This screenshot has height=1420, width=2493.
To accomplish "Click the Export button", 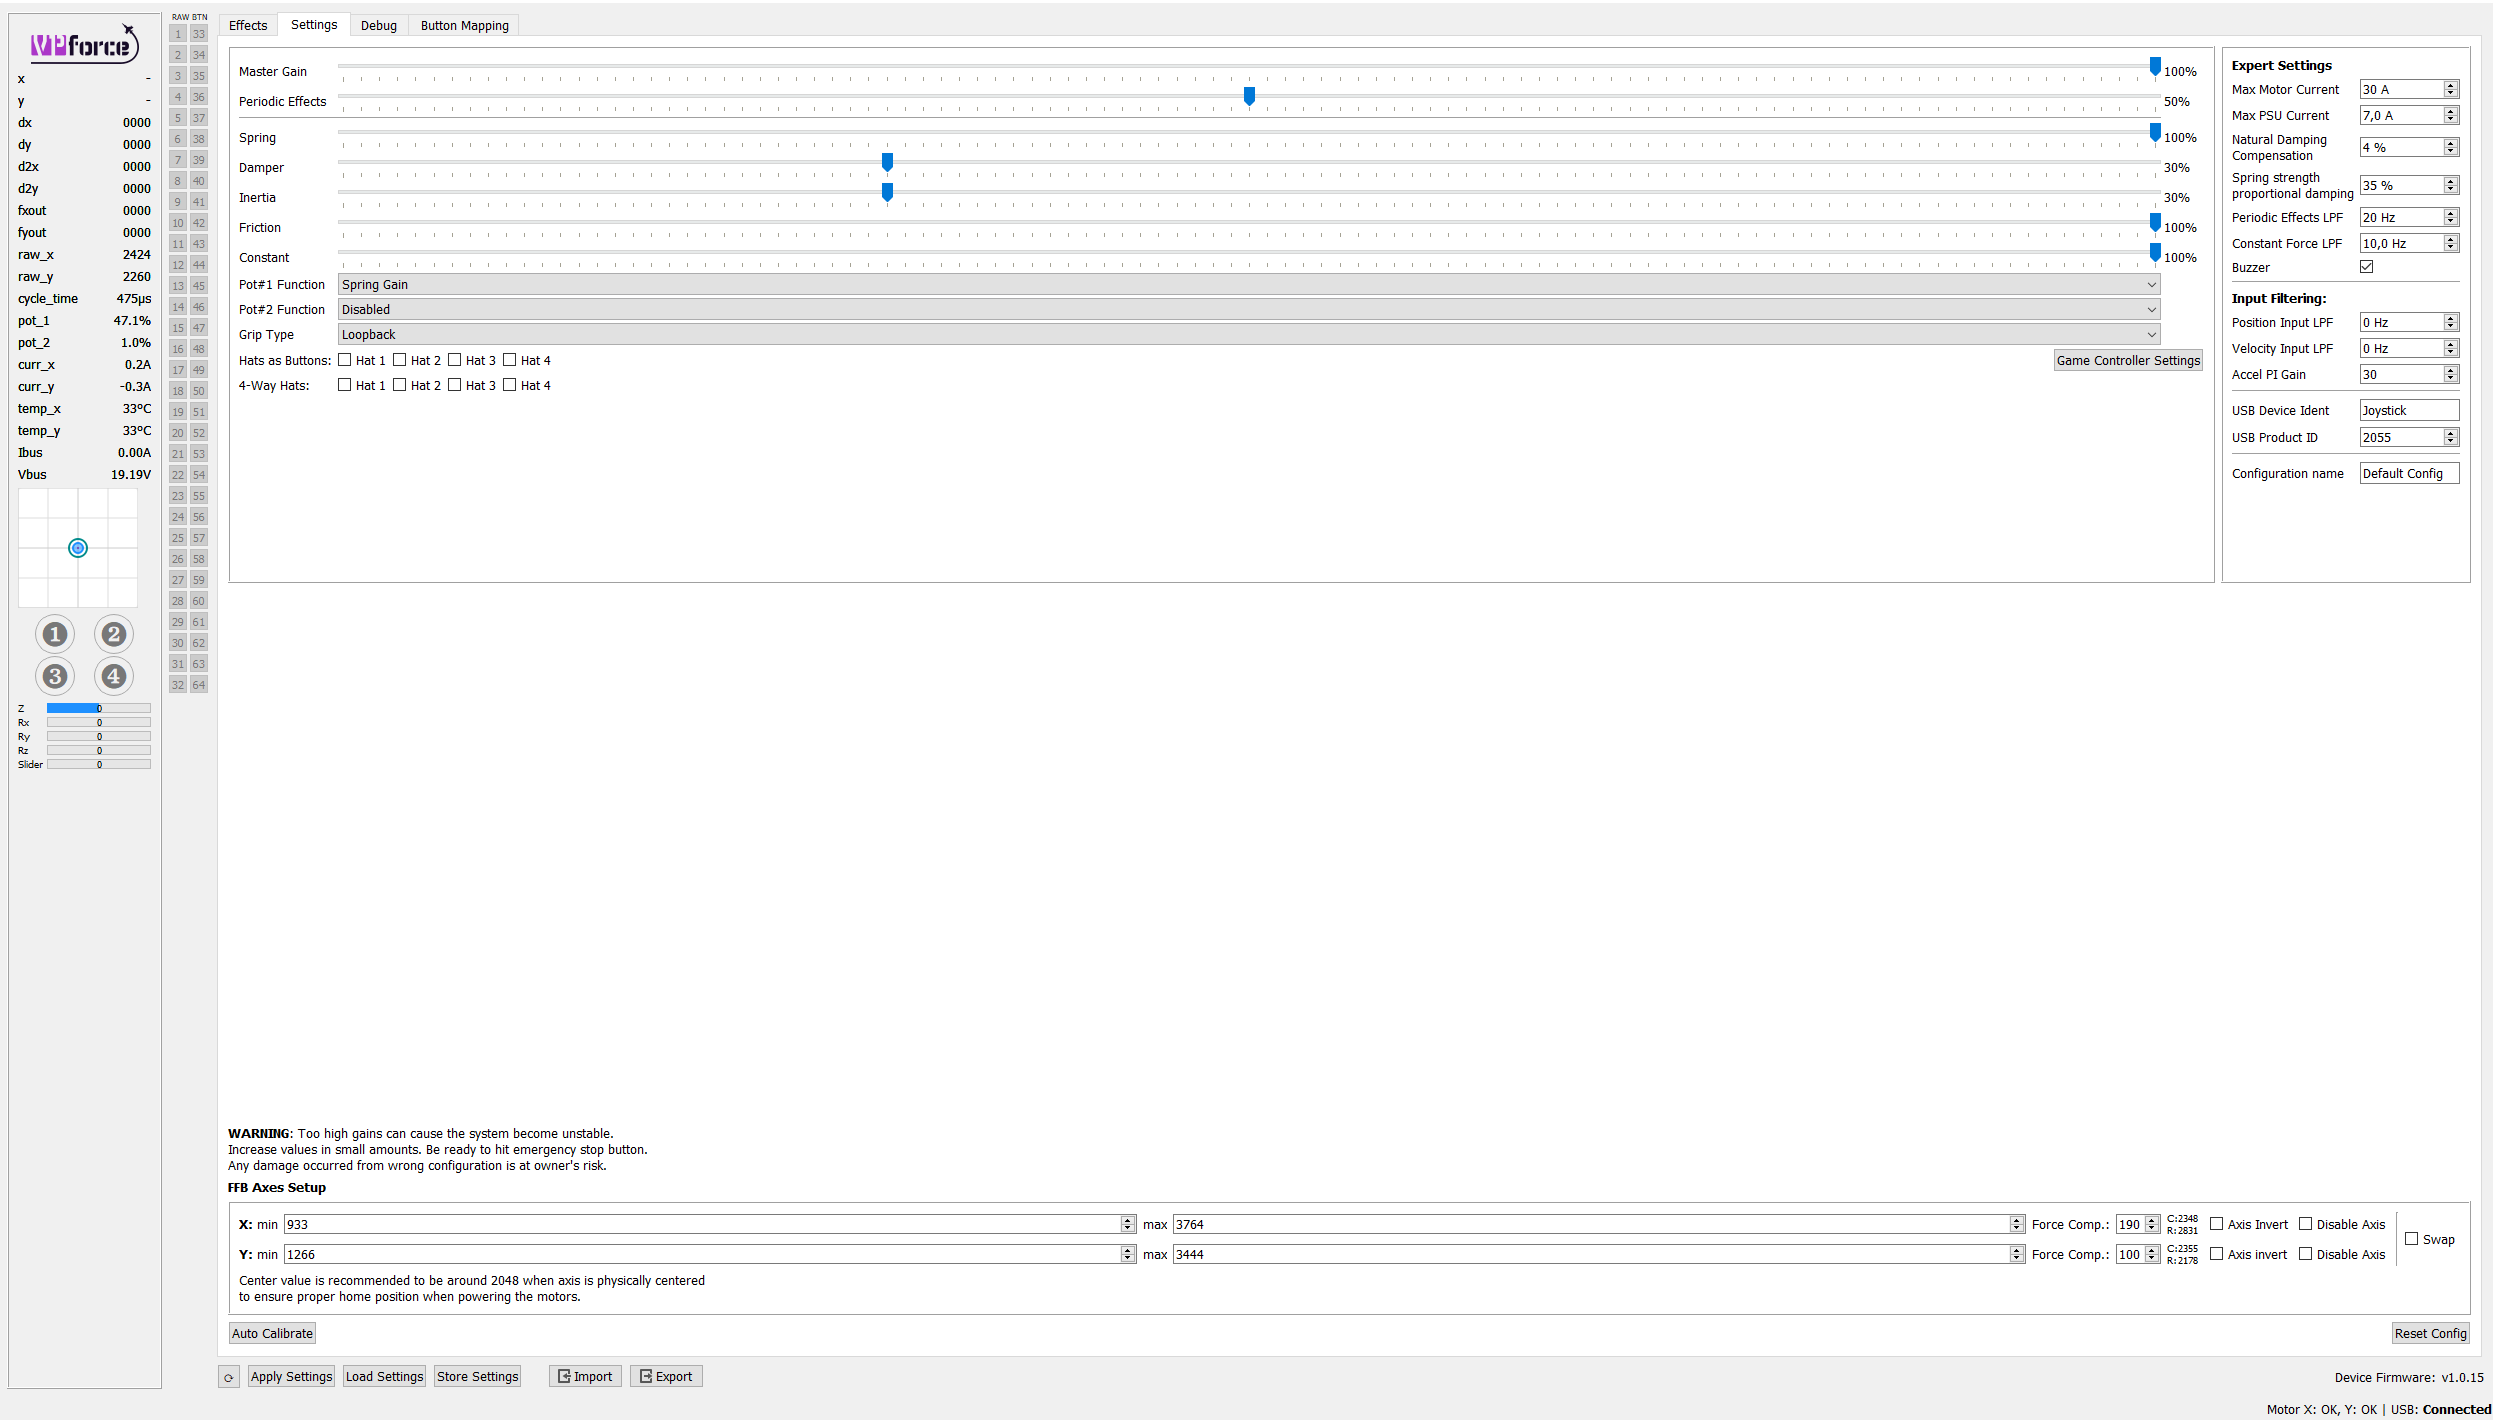I will (x=666, y=1376).
